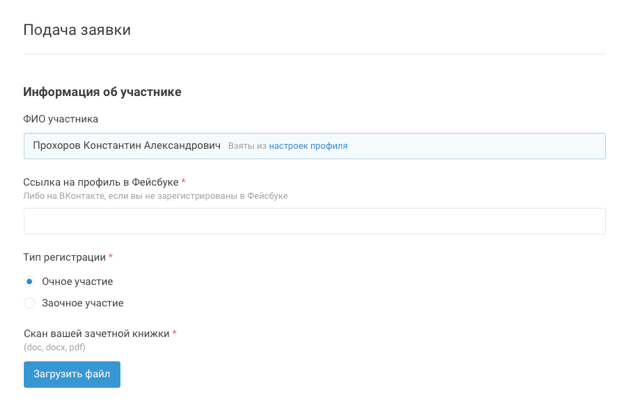Click the Подача заявки page heading
The height and width of the screenshot is (415, 629).
click(x=77, y=30)
